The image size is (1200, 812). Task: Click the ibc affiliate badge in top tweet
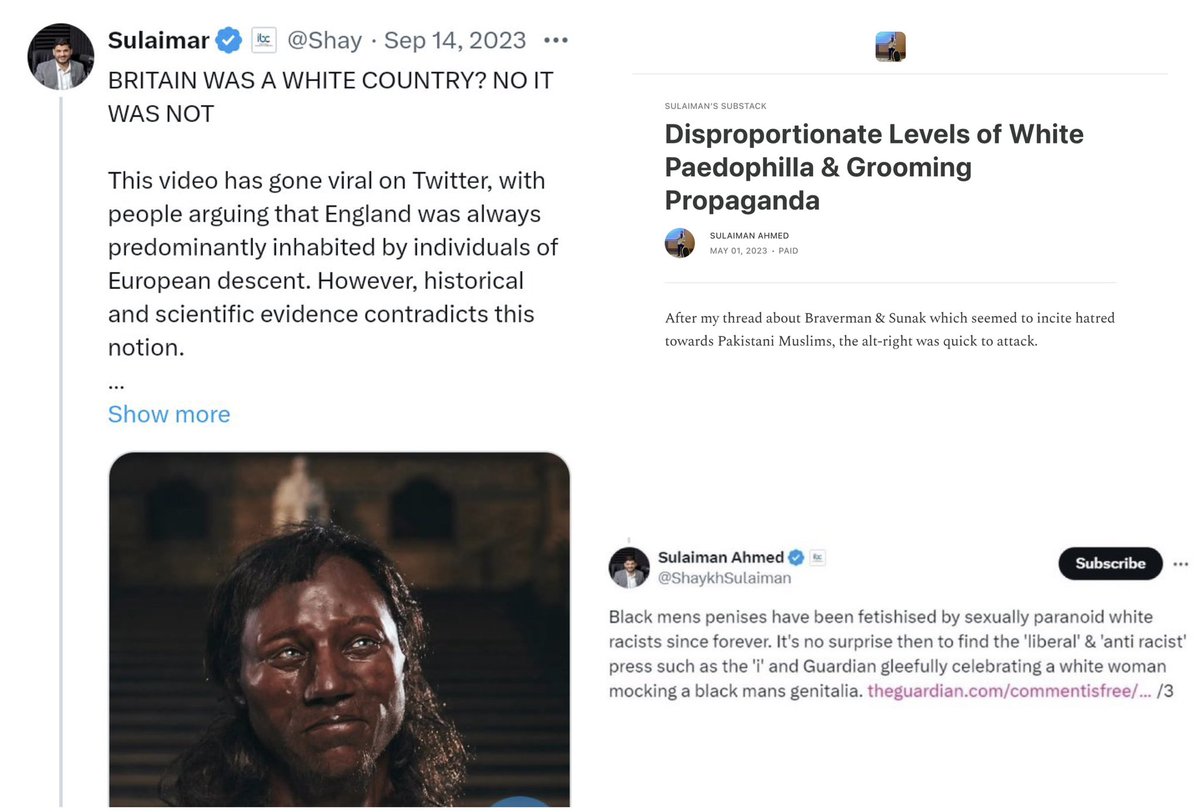[x=263, y=40]
